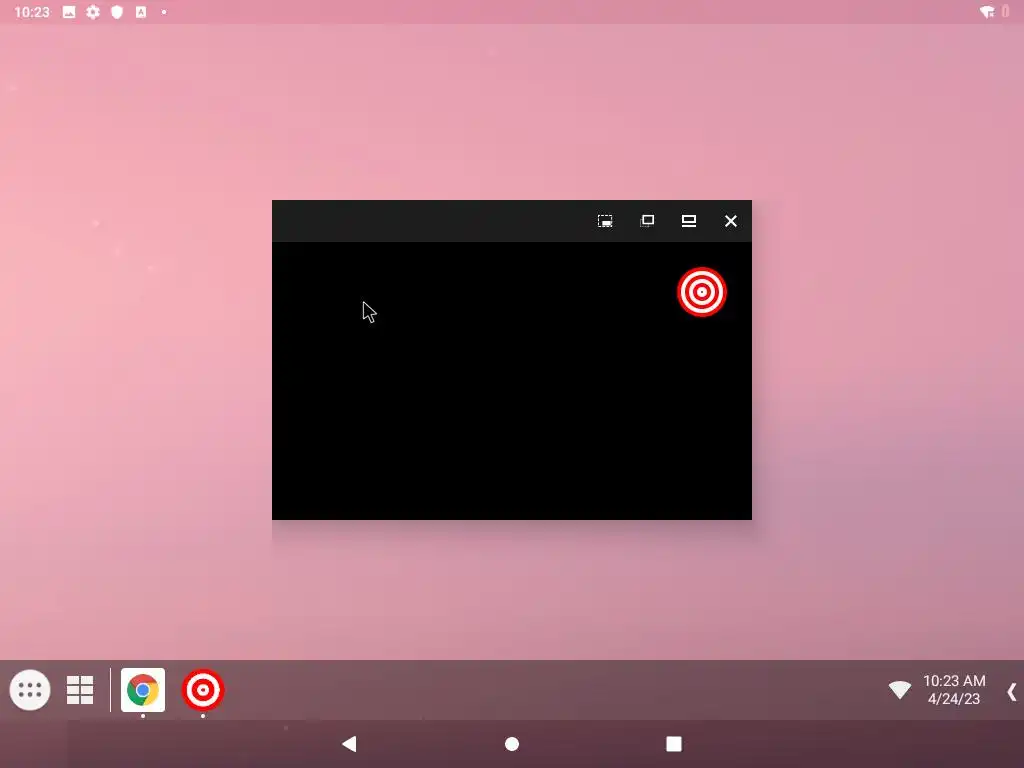Tap the Android home navigation button
Viewport: 1024px width, 768px height.
[x=512, y=744]
